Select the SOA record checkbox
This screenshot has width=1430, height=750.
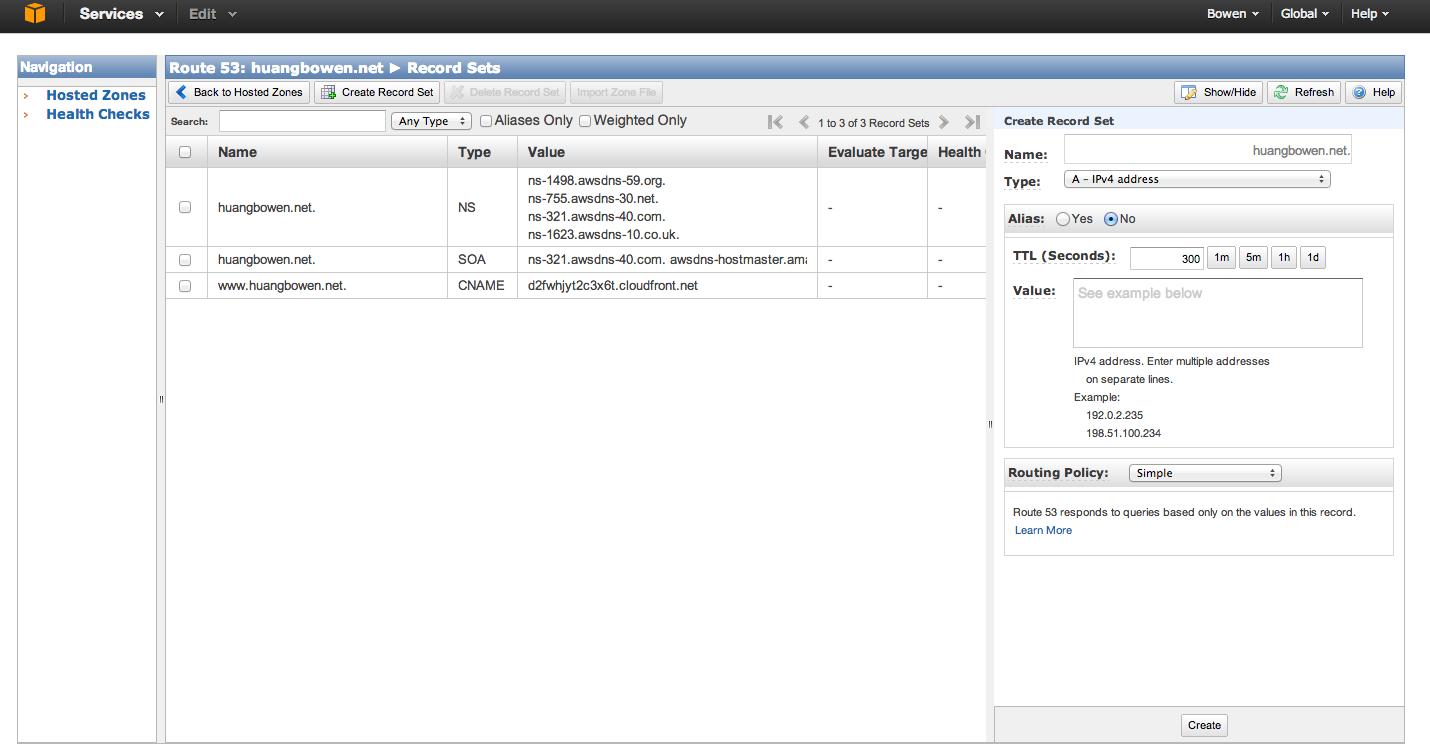click(x=185, y=260)
